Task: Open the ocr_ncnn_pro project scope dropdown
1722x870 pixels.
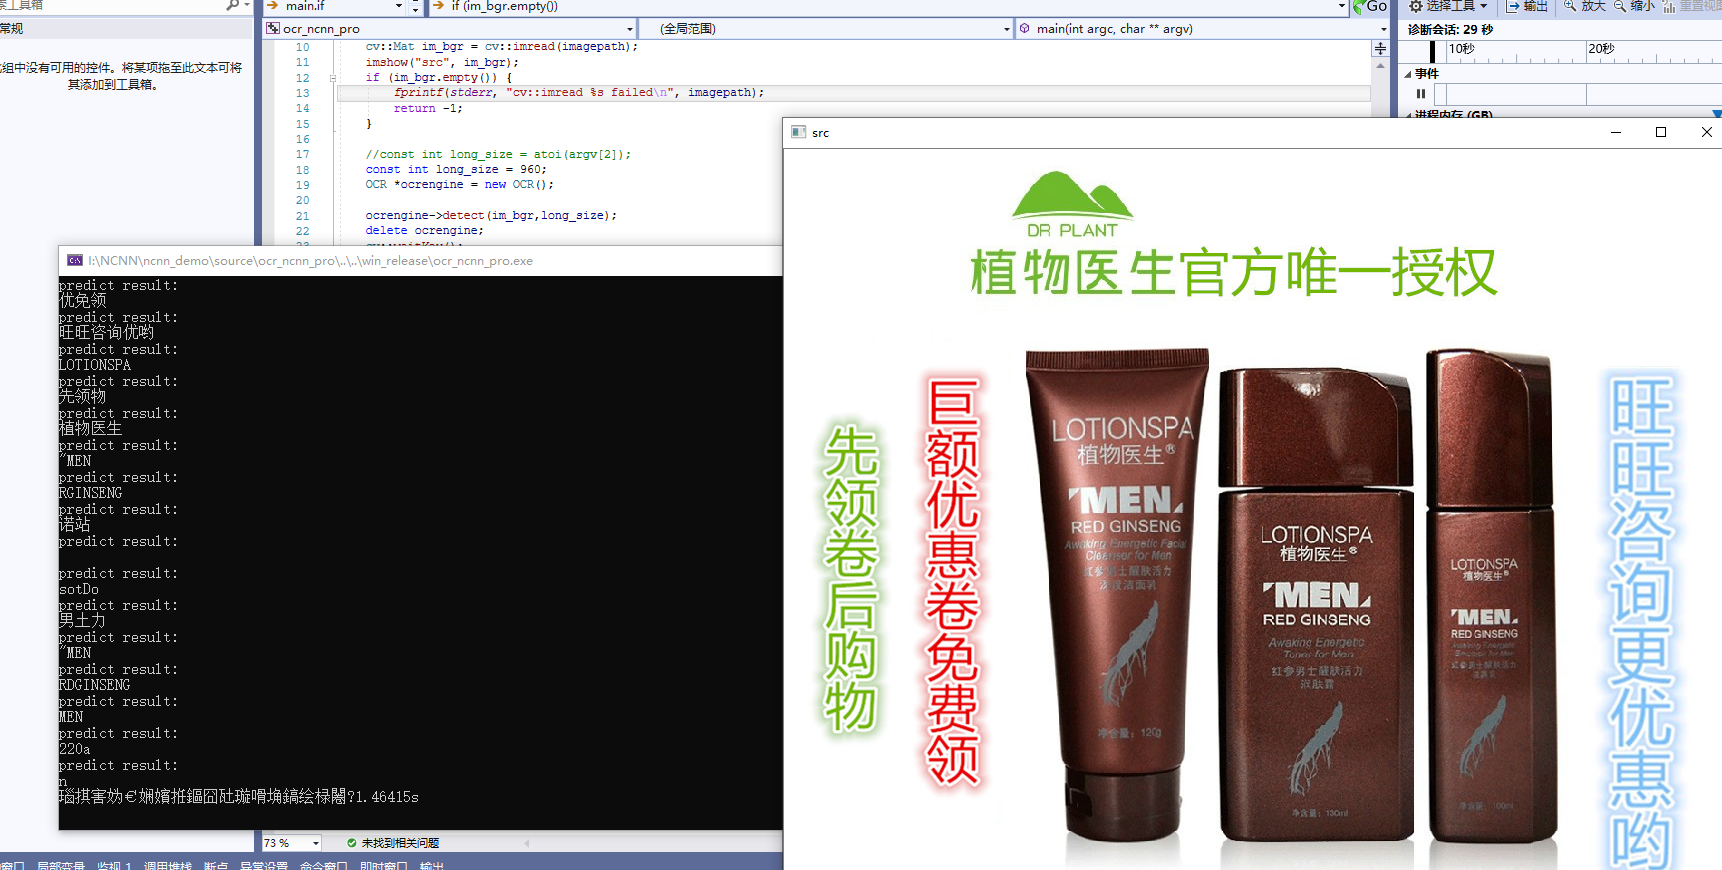Action: point(629,29)
